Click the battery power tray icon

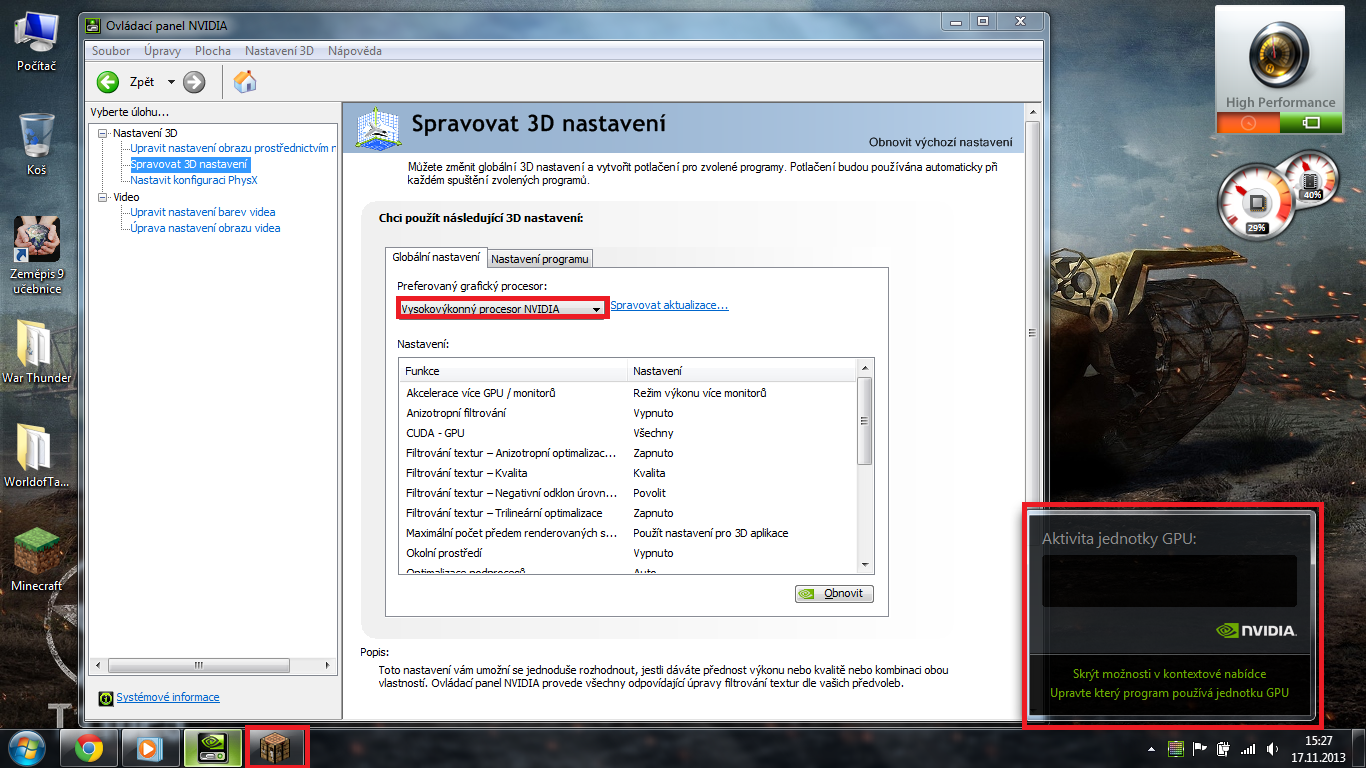point(1223,748)
